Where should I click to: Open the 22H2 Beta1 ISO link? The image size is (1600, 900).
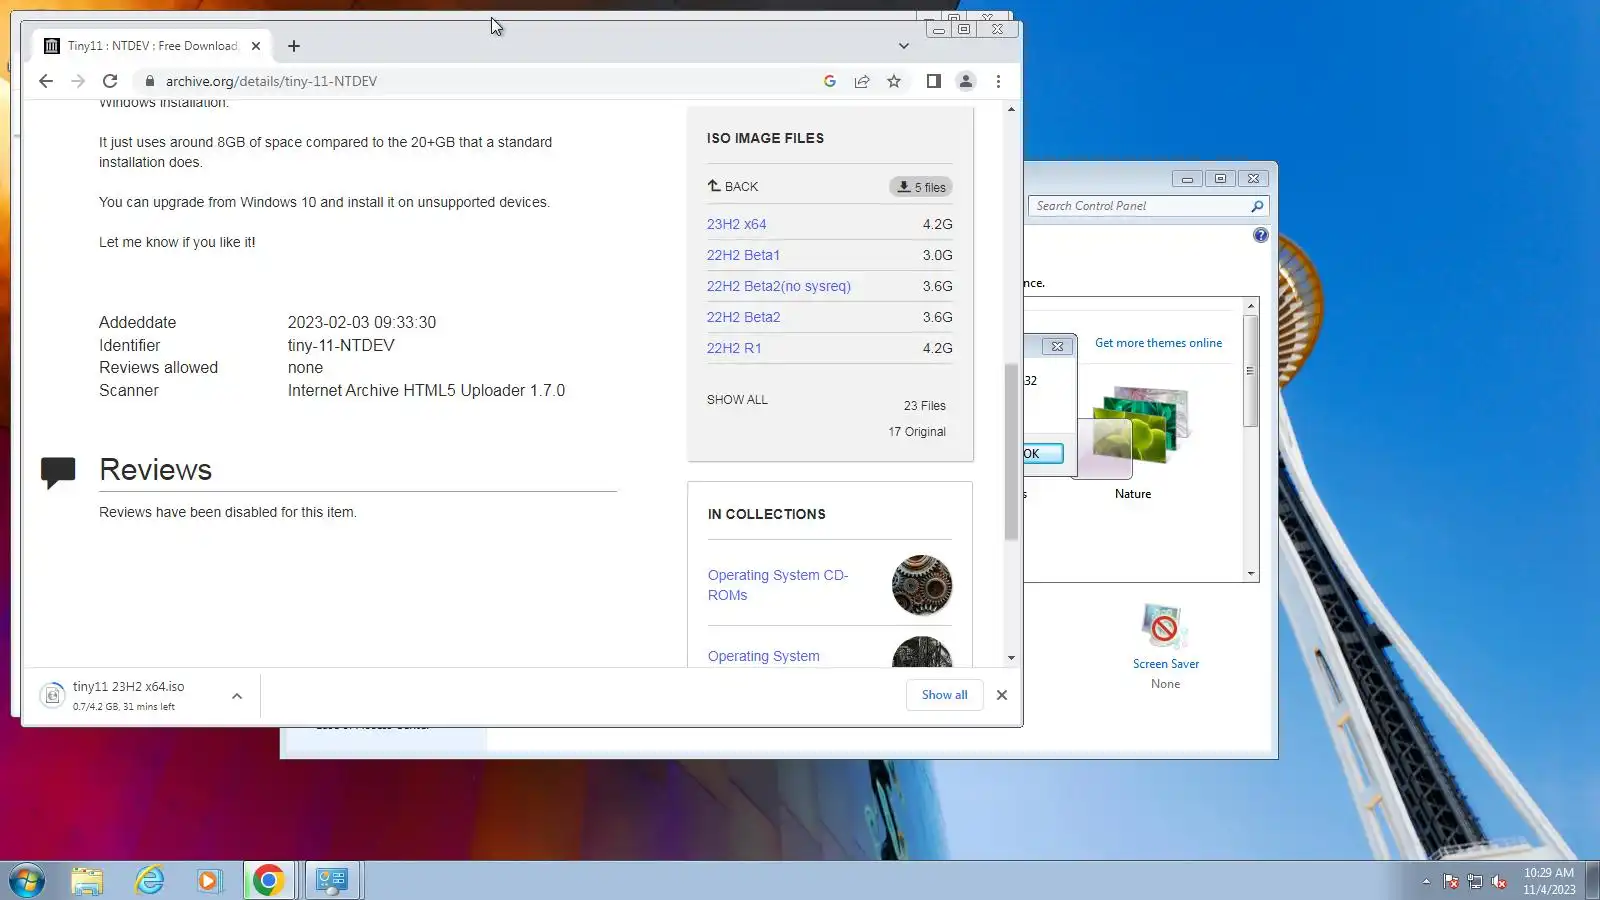point(743,255)
